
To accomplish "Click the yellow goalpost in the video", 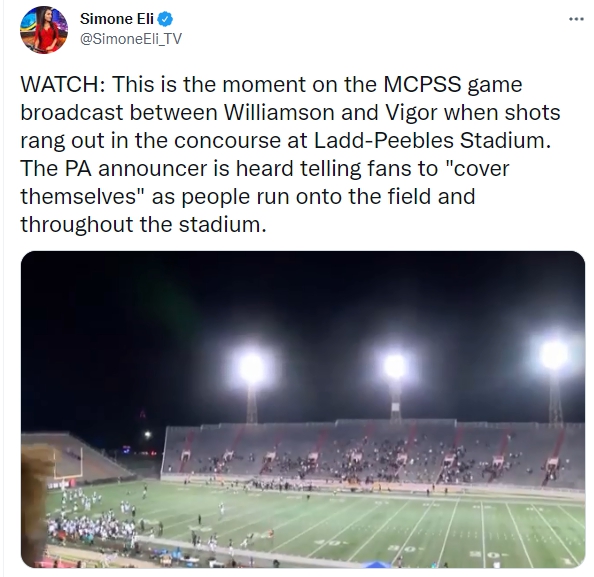I will click(69, 463).
